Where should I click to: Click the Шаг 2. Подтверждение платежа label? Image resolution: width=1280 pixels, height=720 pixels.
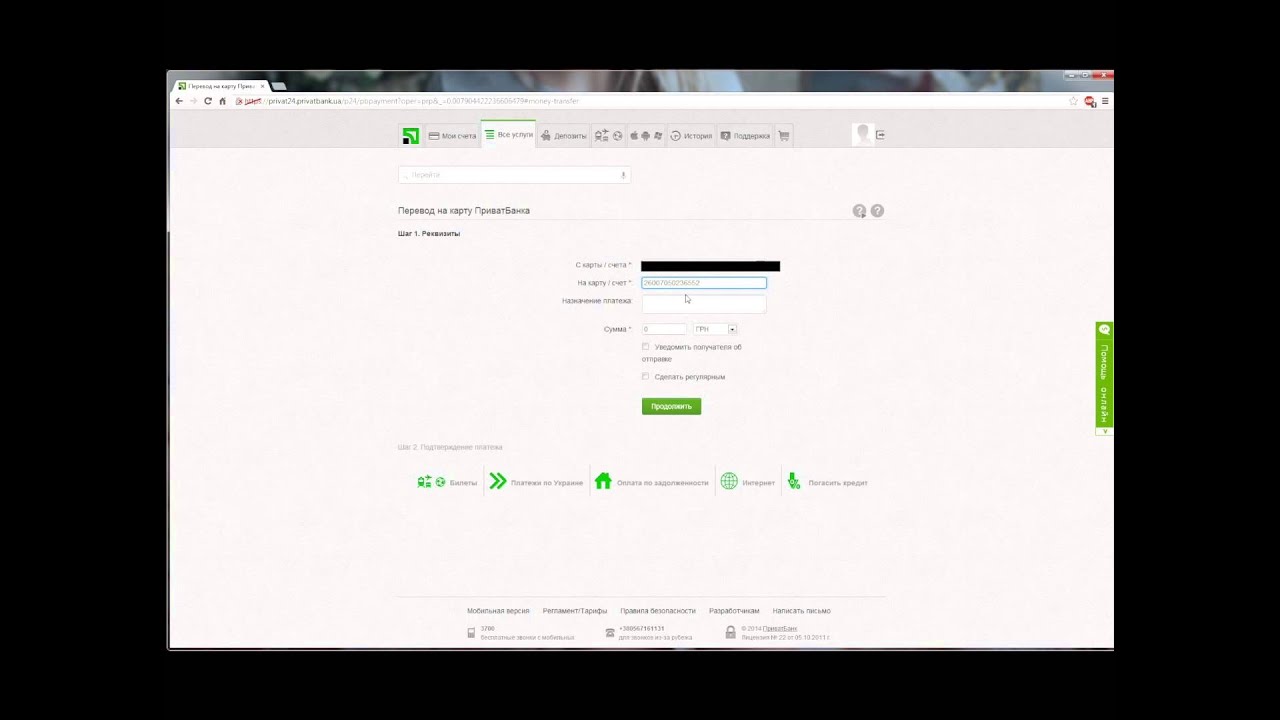pos(450,447)
